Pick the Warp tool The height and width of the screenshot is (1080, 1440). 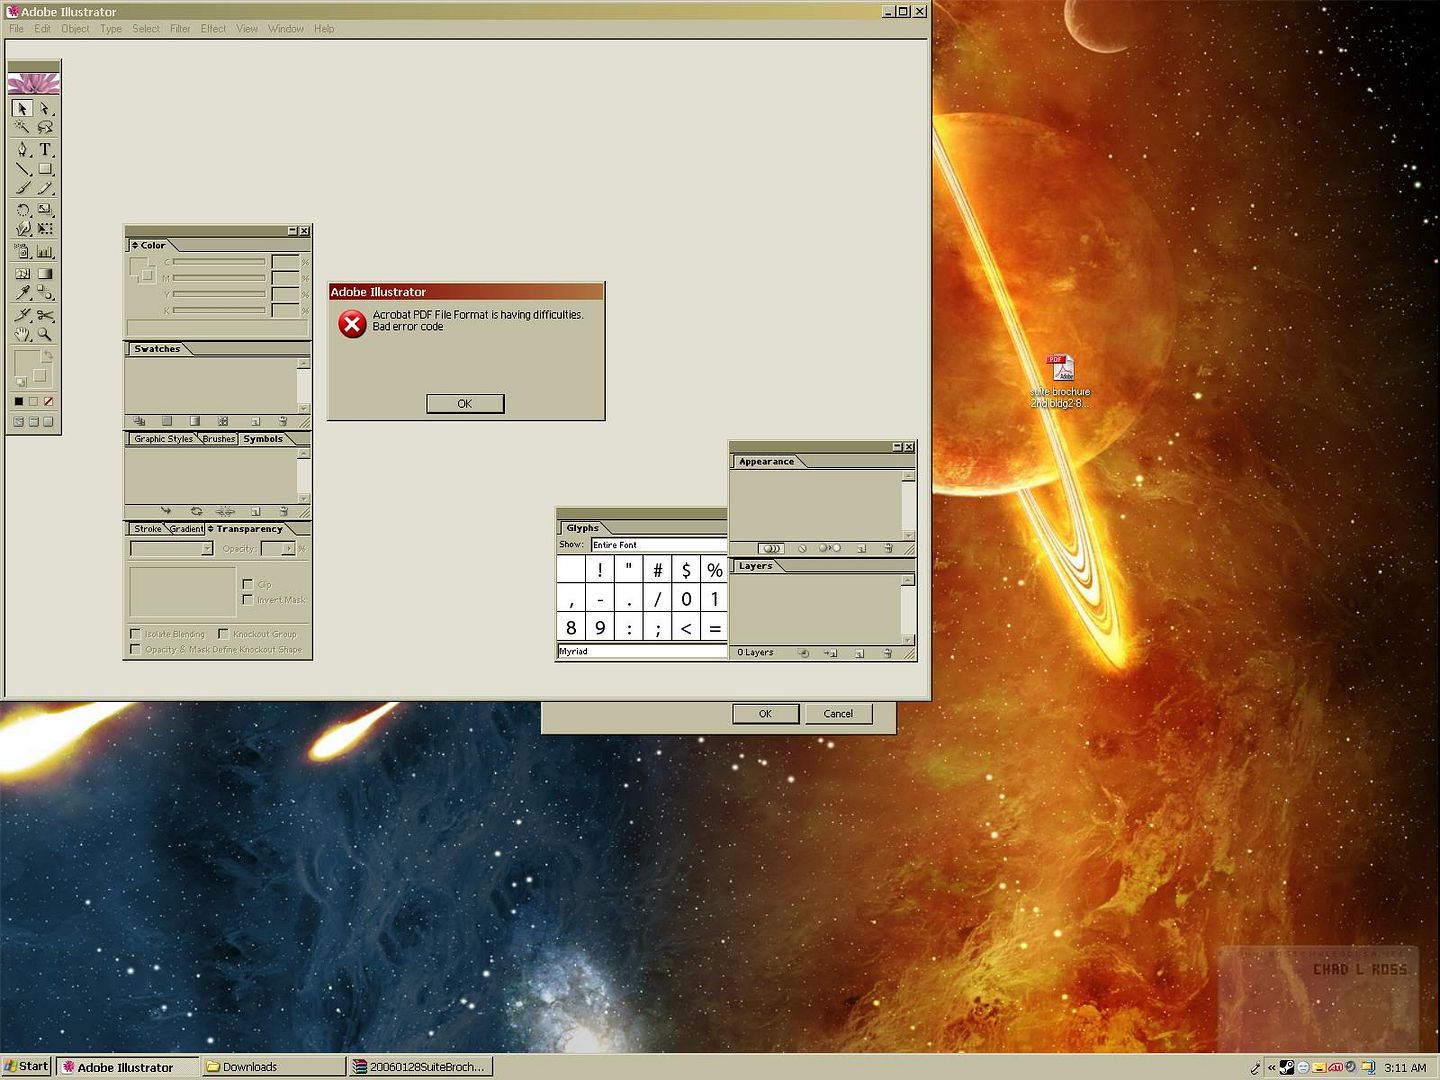pos(22,229)
